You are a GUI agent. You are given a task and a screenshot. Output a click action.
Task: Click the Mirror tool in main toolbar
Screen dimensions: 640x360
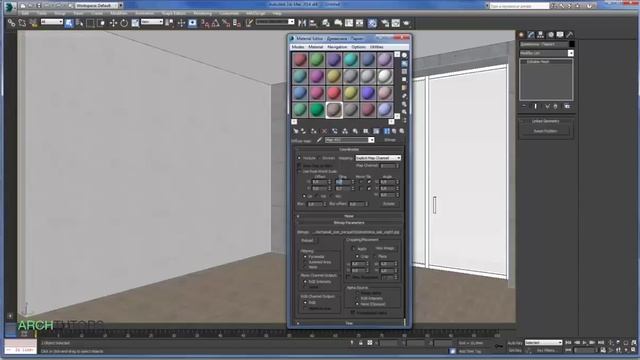coord(302,23)
